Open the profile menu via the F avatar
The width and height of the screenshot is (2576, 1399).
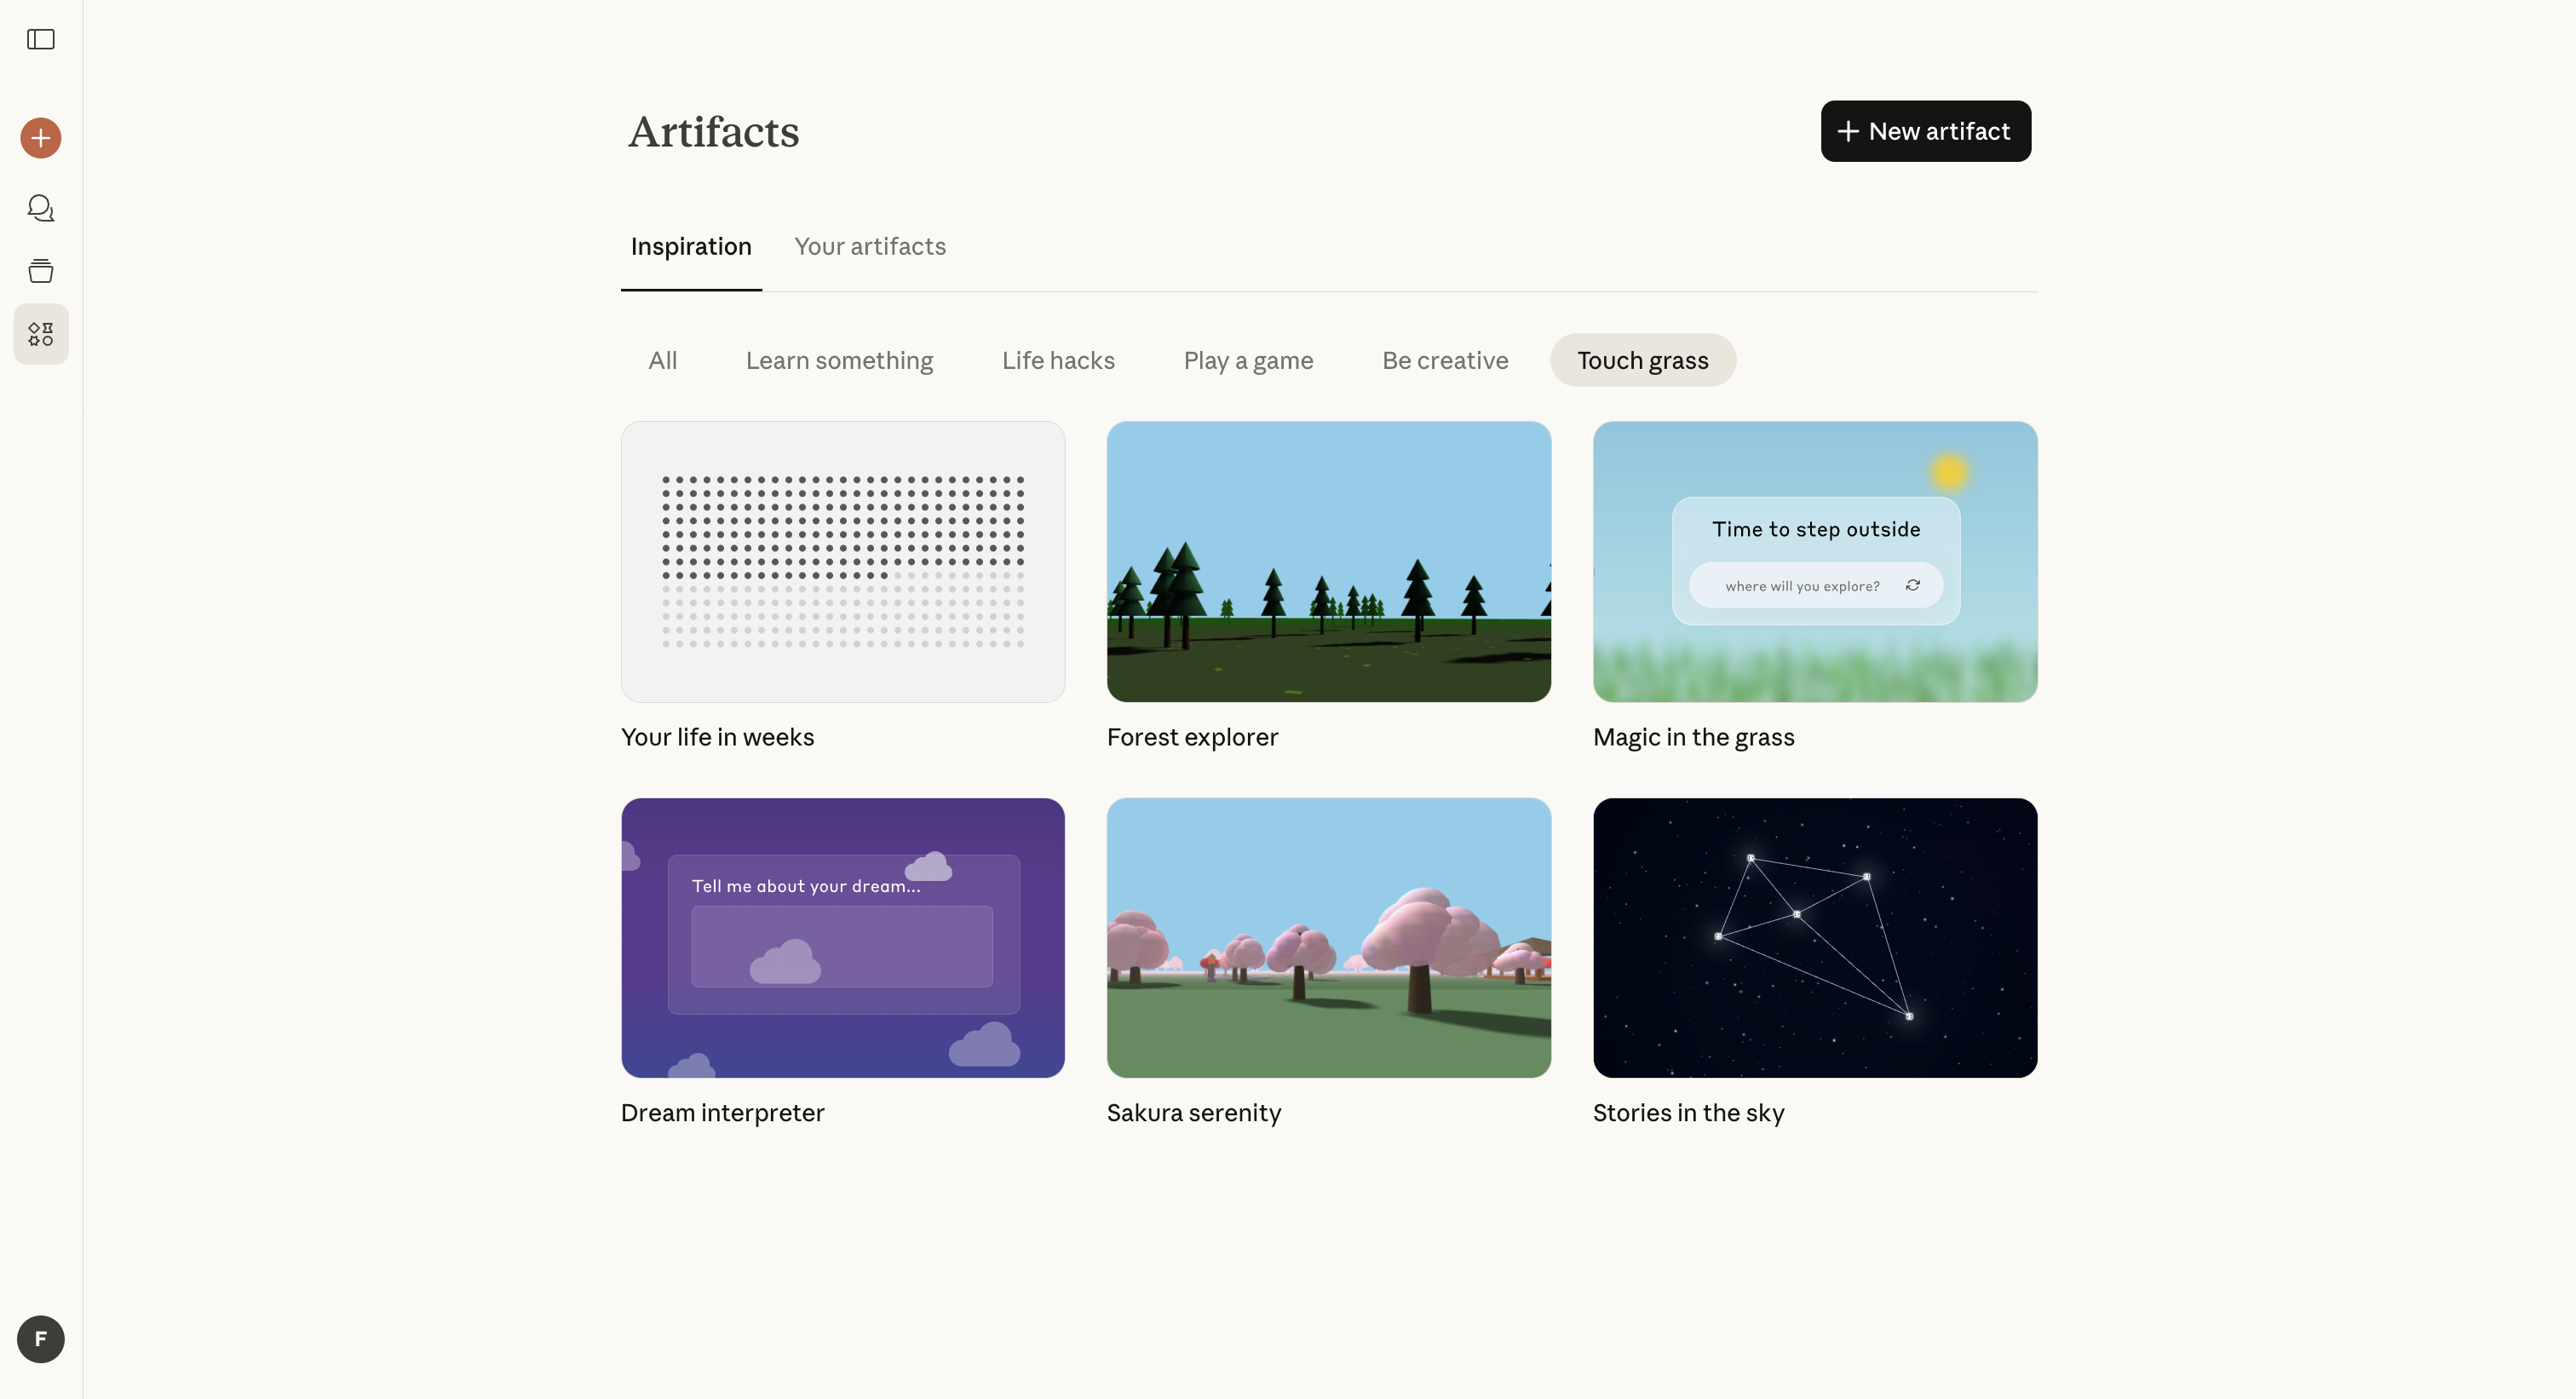click(x=40, y=1339)
